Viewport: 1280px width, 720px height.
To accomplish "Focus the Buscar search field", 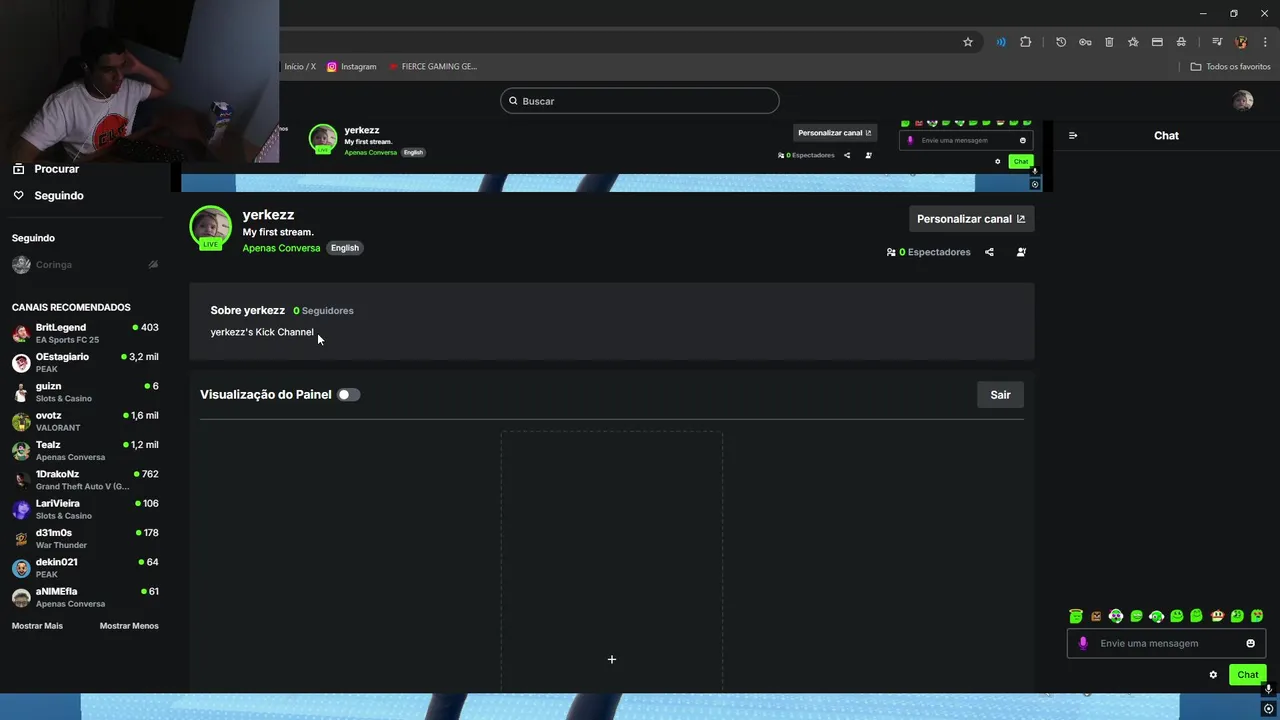I will coord(640,101).
